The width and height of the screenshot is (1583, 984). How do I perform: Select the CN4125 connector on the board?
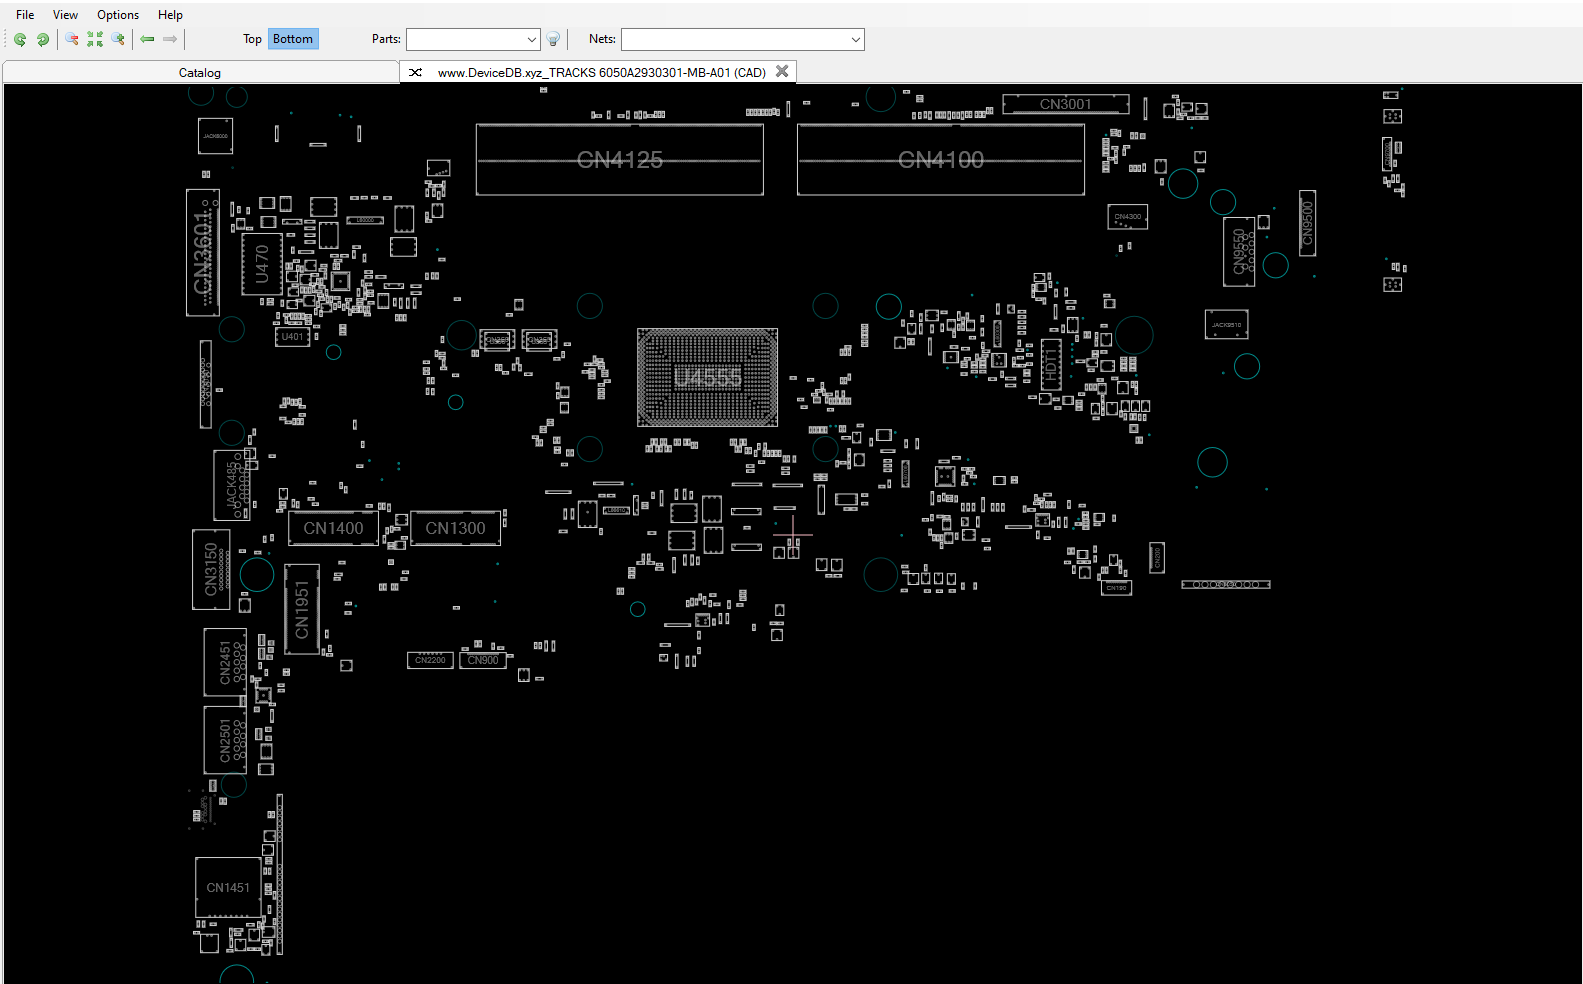coord(619,160)
